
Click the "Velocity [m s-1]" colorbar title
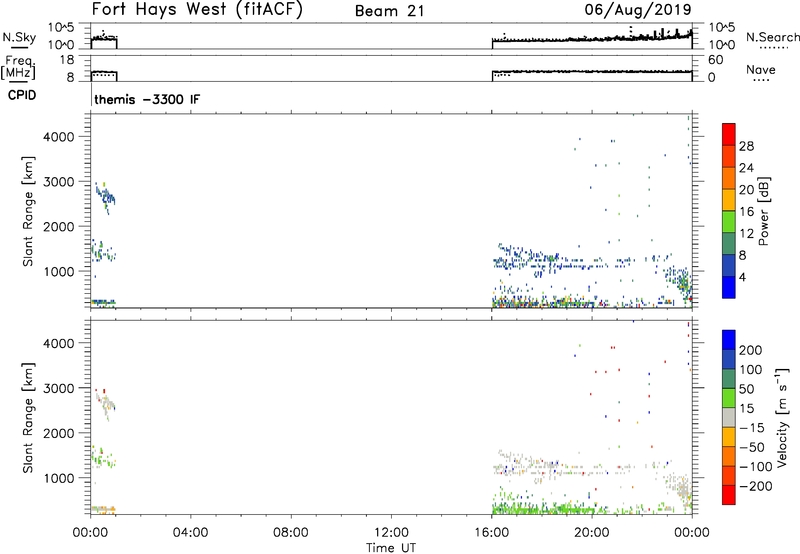click(782, 418)
